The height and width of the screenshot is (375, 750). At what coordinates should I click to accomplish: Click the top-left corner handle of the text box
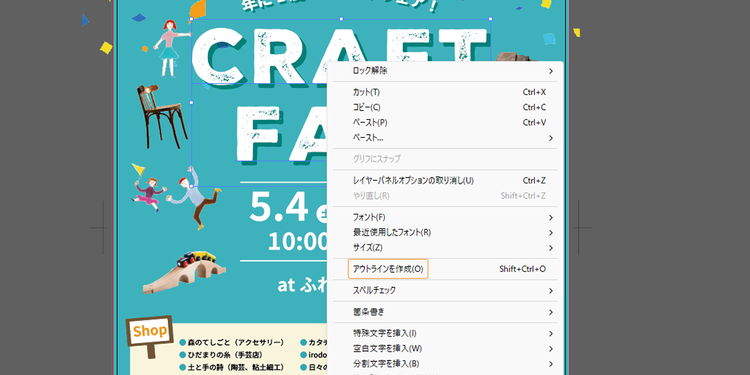point(191,19)
